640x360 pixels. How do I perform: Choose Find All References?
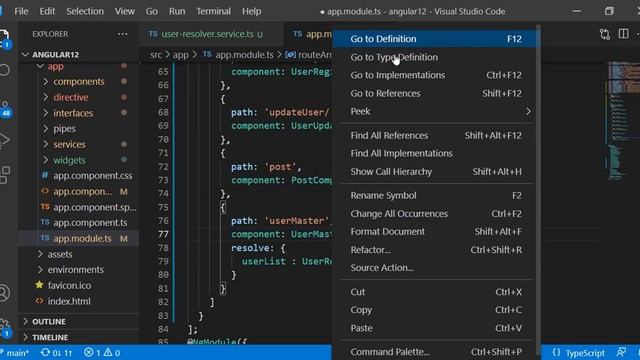tap(436, 136)
